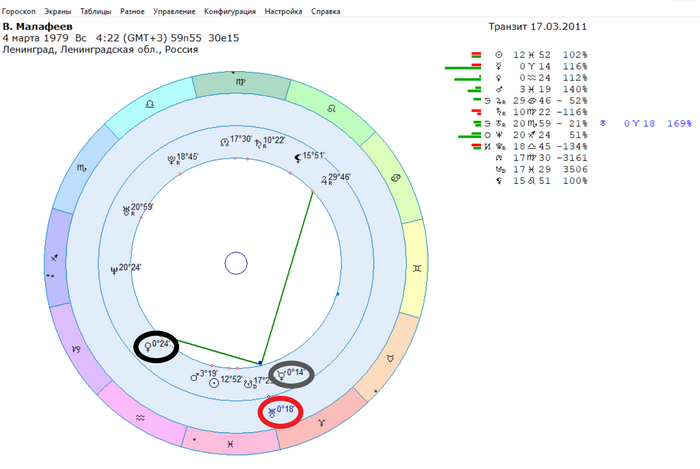Screen dimensions: 700x469
Task: Click the Sagittarius sign on zodiac ring
Action: click(54, 258)
